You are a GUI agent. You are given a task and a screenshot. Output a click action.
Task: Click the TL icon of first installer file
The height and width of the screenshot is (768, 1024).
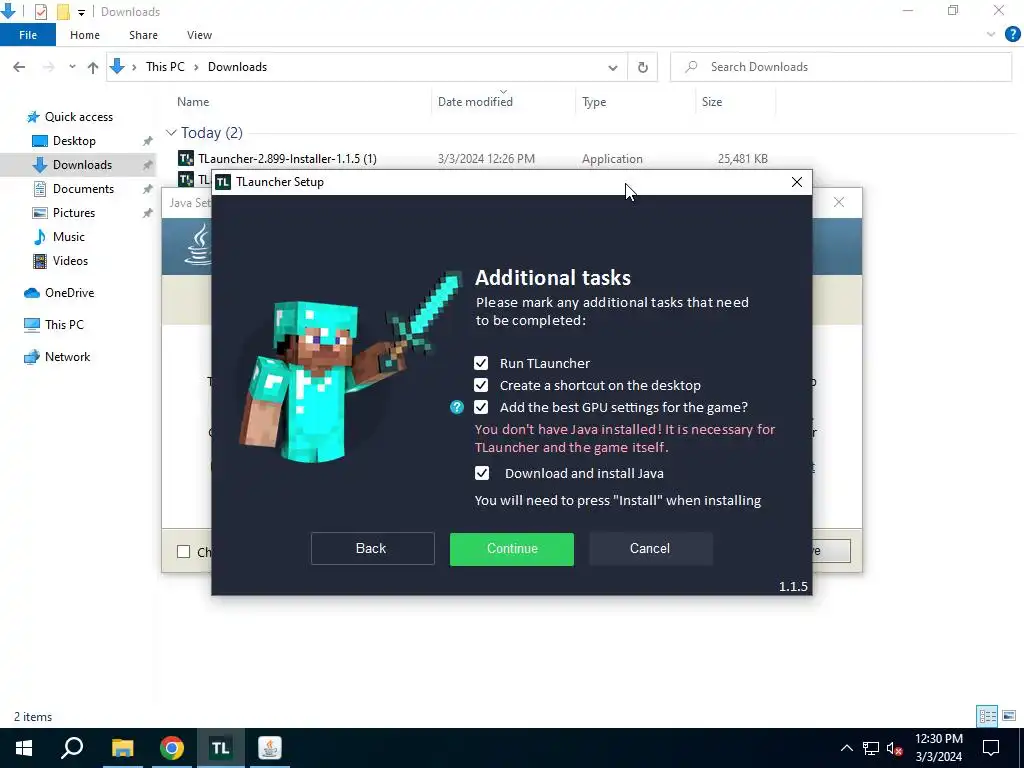point(186,159)
